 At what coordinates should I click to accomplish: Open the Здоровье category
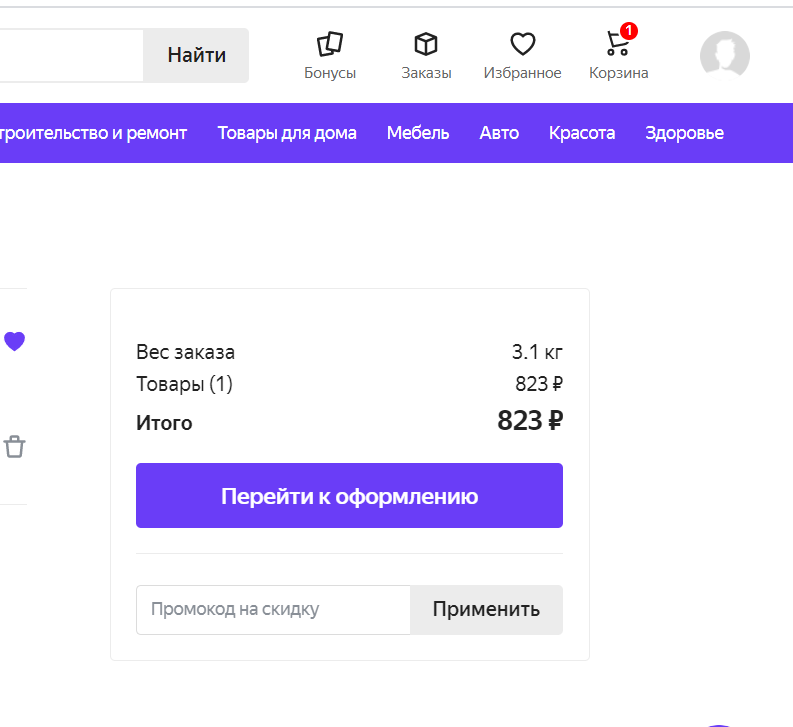point(684,133)
